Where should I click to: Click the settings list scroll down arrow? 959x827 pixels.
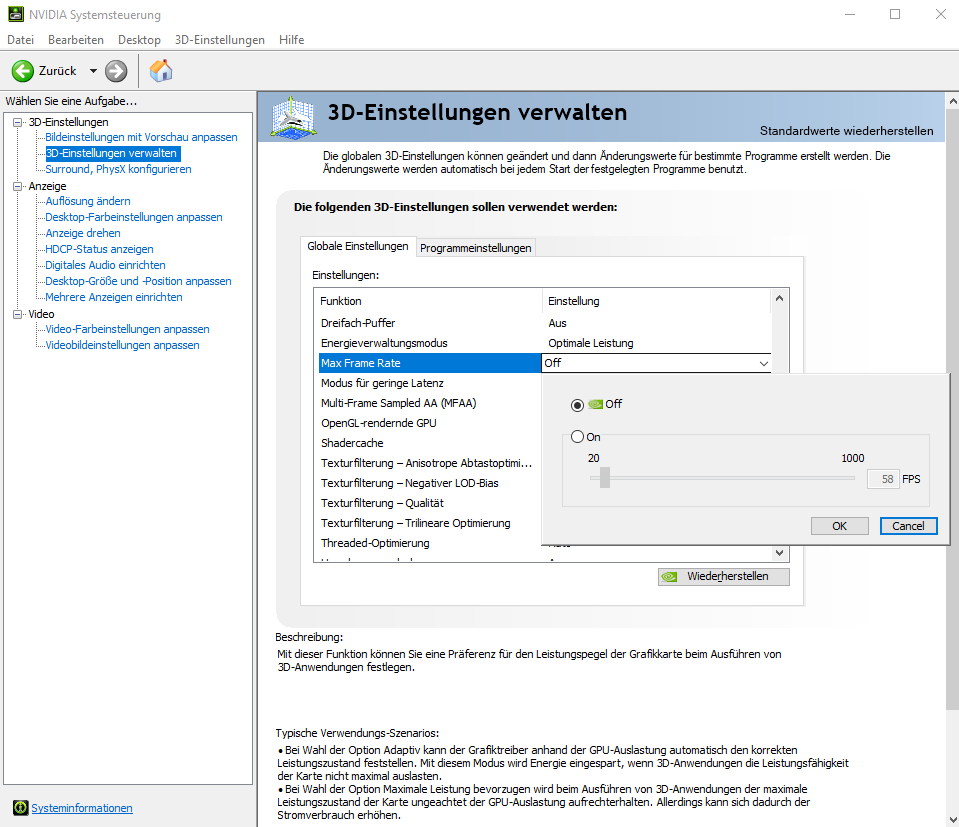[779, 553]
